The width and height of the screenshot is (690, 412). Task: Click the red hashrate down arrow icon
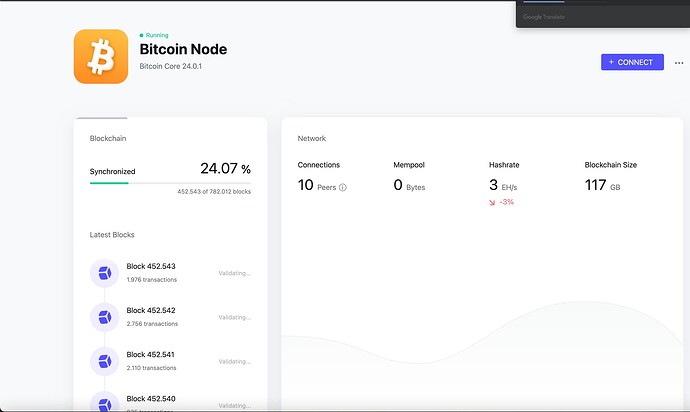(492, 202)
